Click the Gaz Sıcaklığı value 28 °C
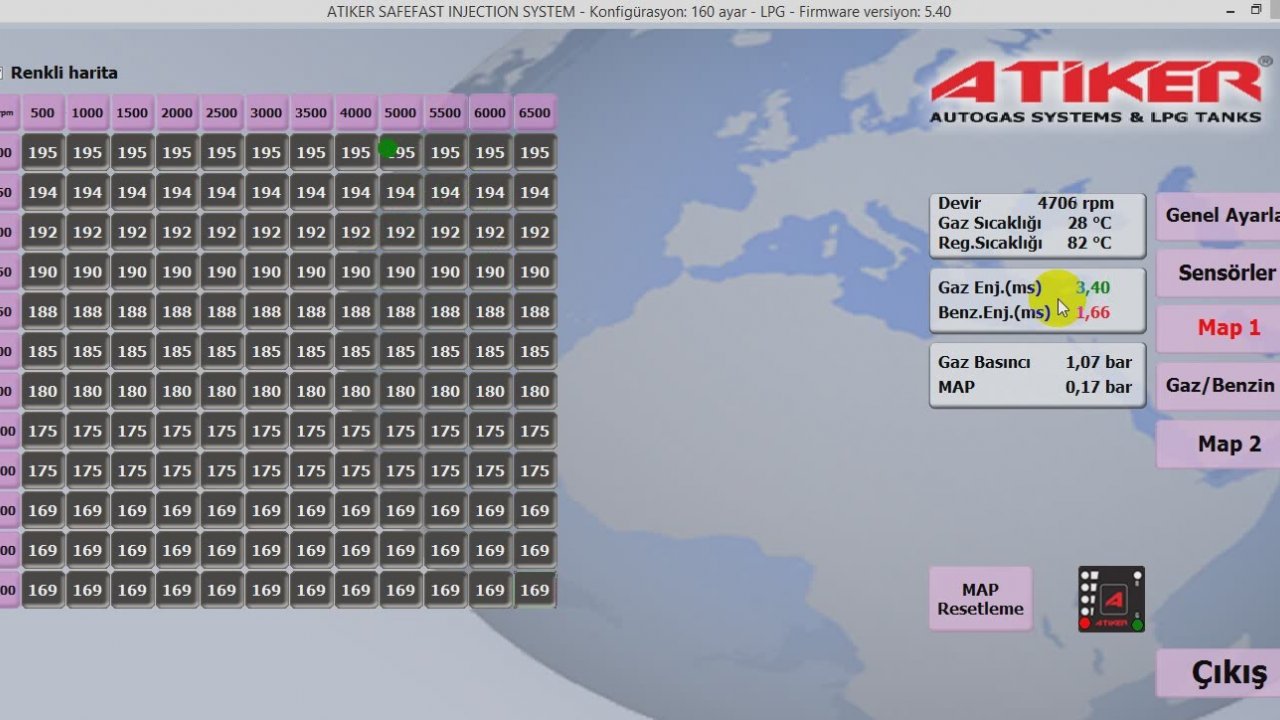This screenshot has height=720, width=1280. (x=1089, y=223)
